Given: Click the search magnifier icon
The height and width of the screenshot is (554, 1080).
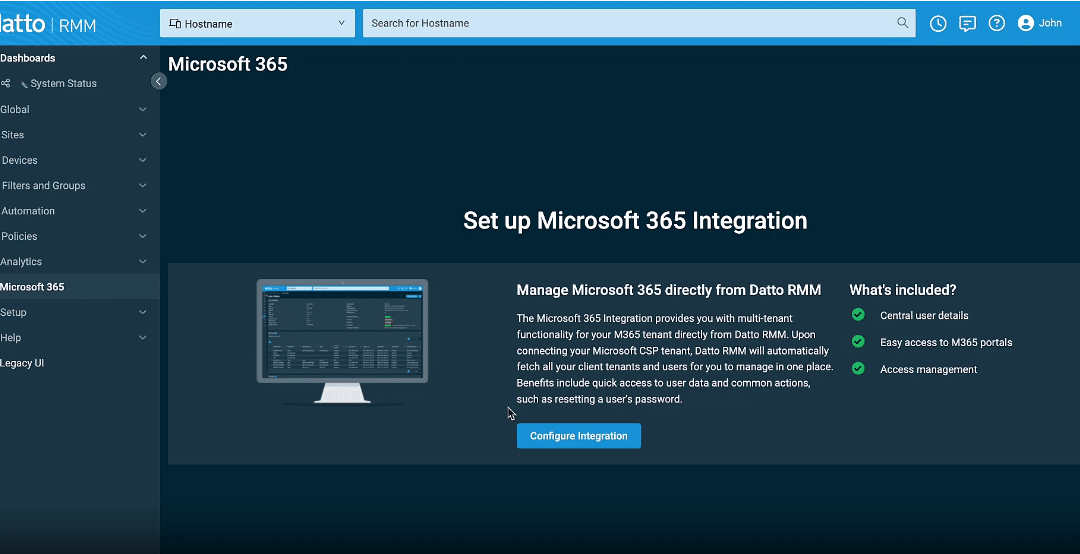Looking at the screenshot, I should pyautogui.click(x=902, y=23).
